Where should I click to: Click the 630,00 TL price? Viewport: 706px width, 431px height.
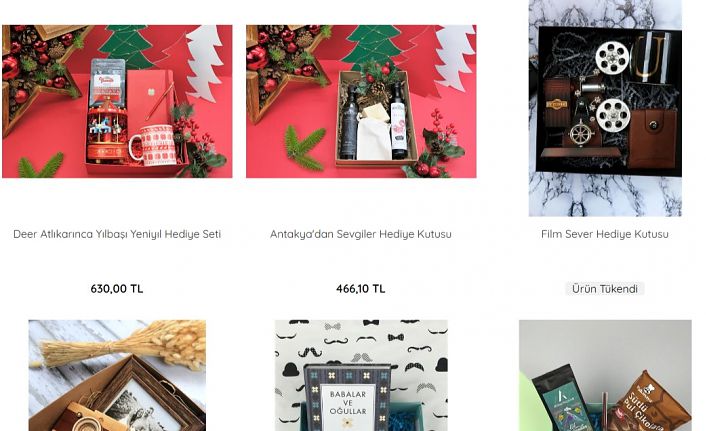(x=117, y=289)
